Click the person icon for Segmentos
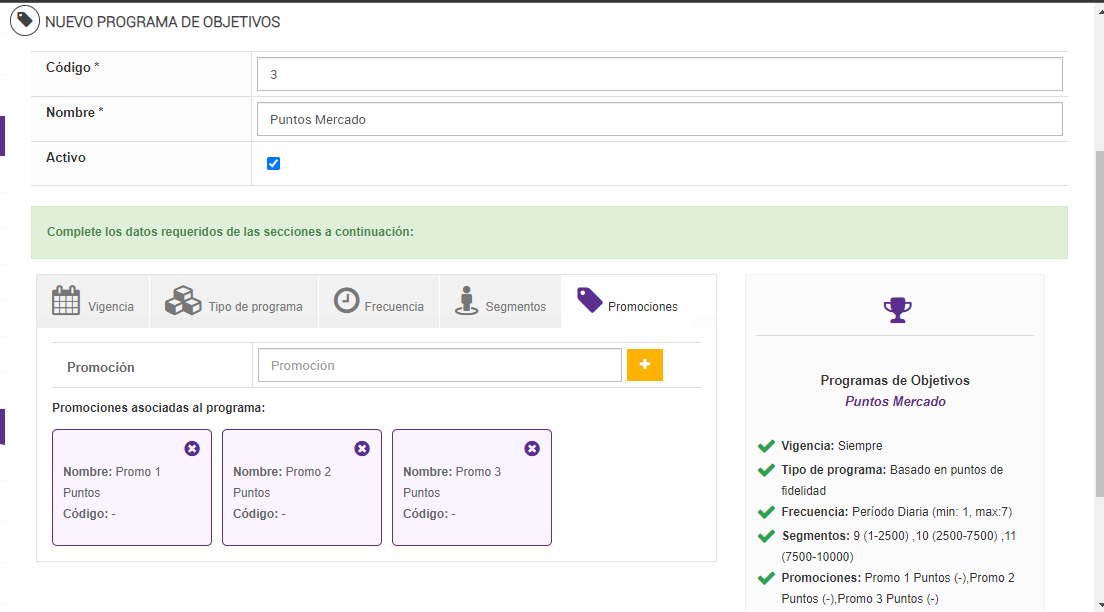 coord(464,301)
